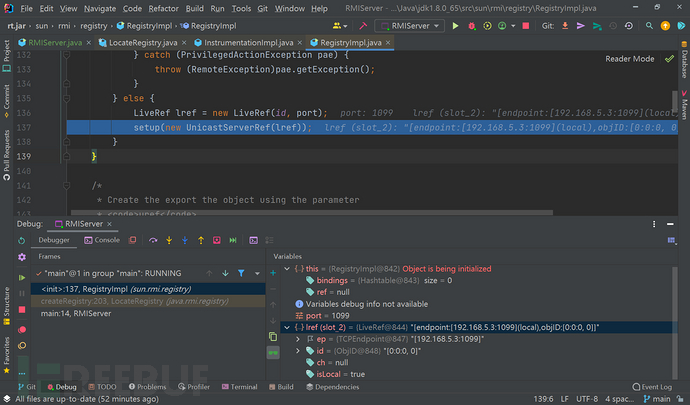Start debugging with the bug icon
The image size is (690, 405).
point(472,26)
